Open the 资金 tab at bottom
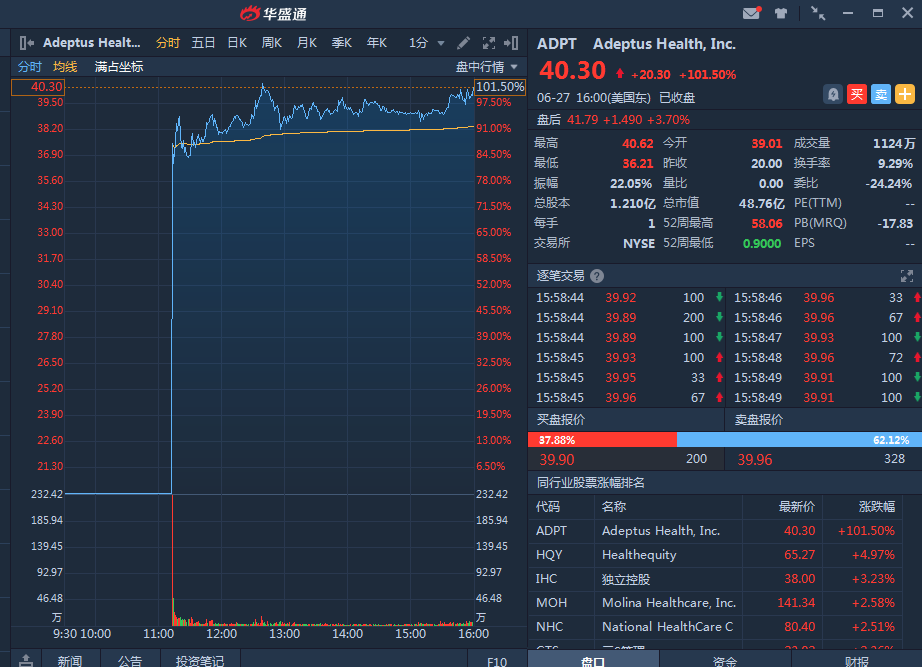This screenshot has height=667, width=922. pyautogui.click(x=725, y=660)
